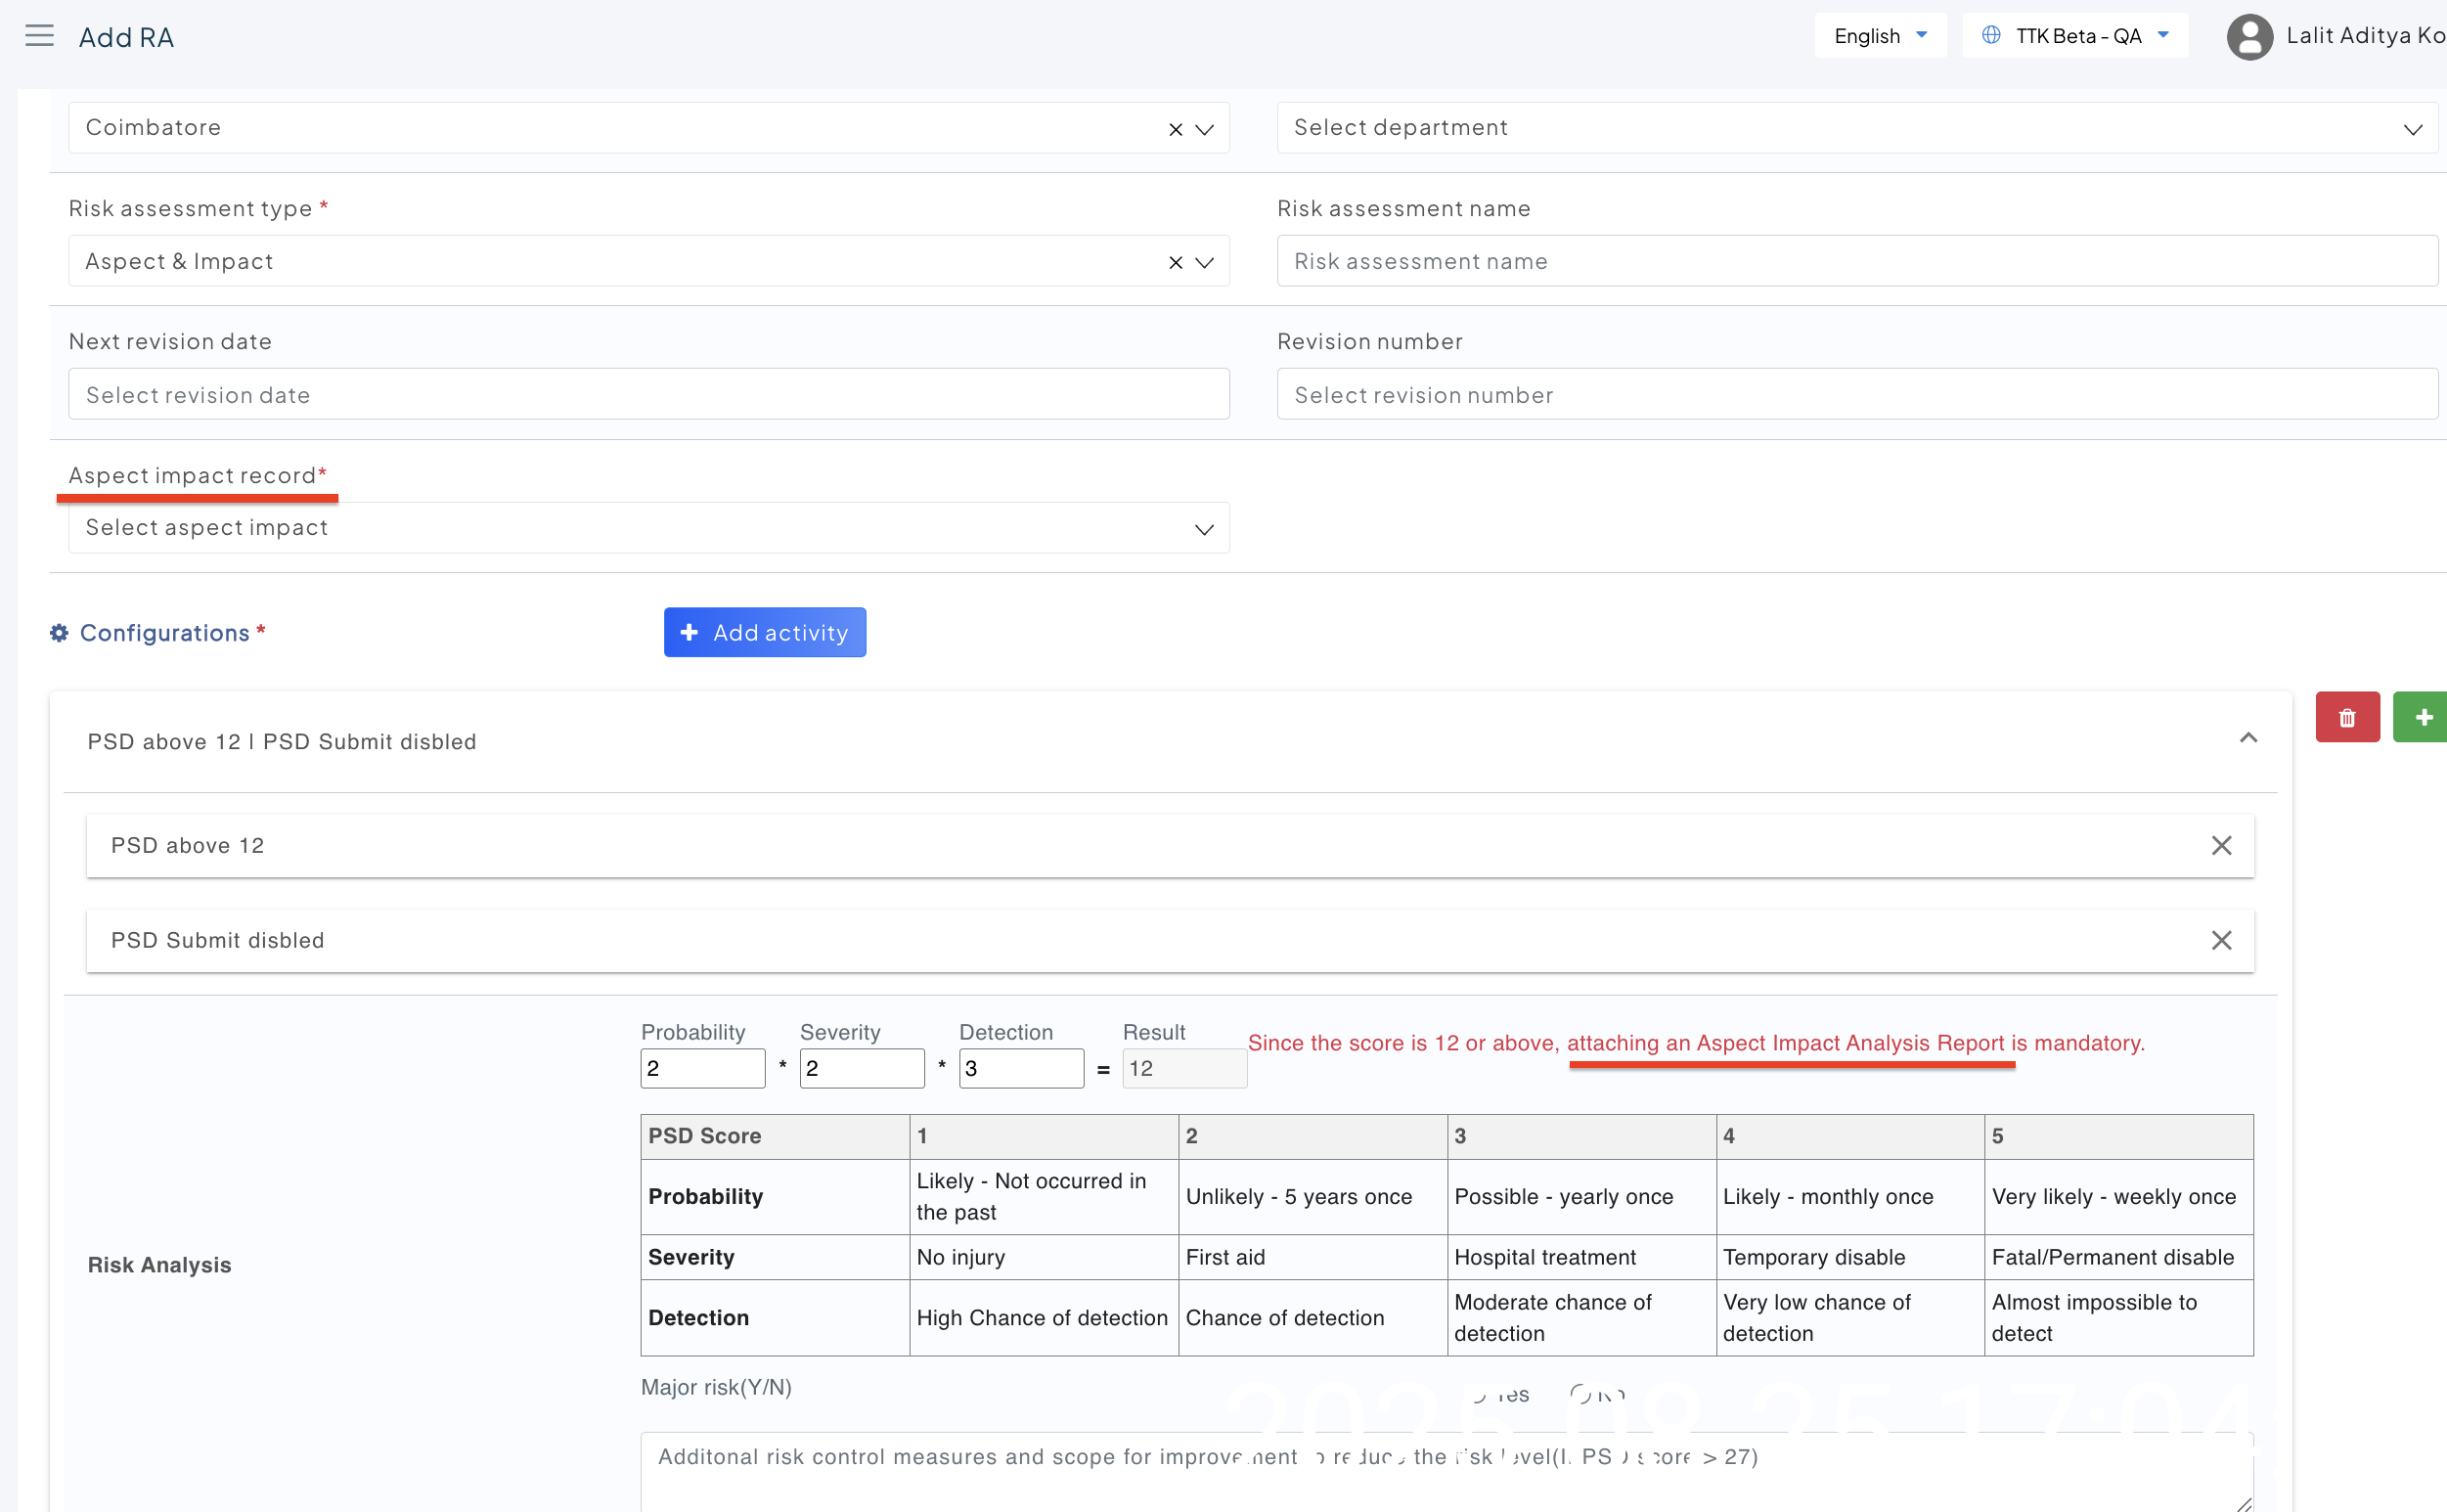This screenshot has height=1512, width=2447.
Task: Collapse the PSD above 12 activity panel
Action: click(x=2248, y=738)
